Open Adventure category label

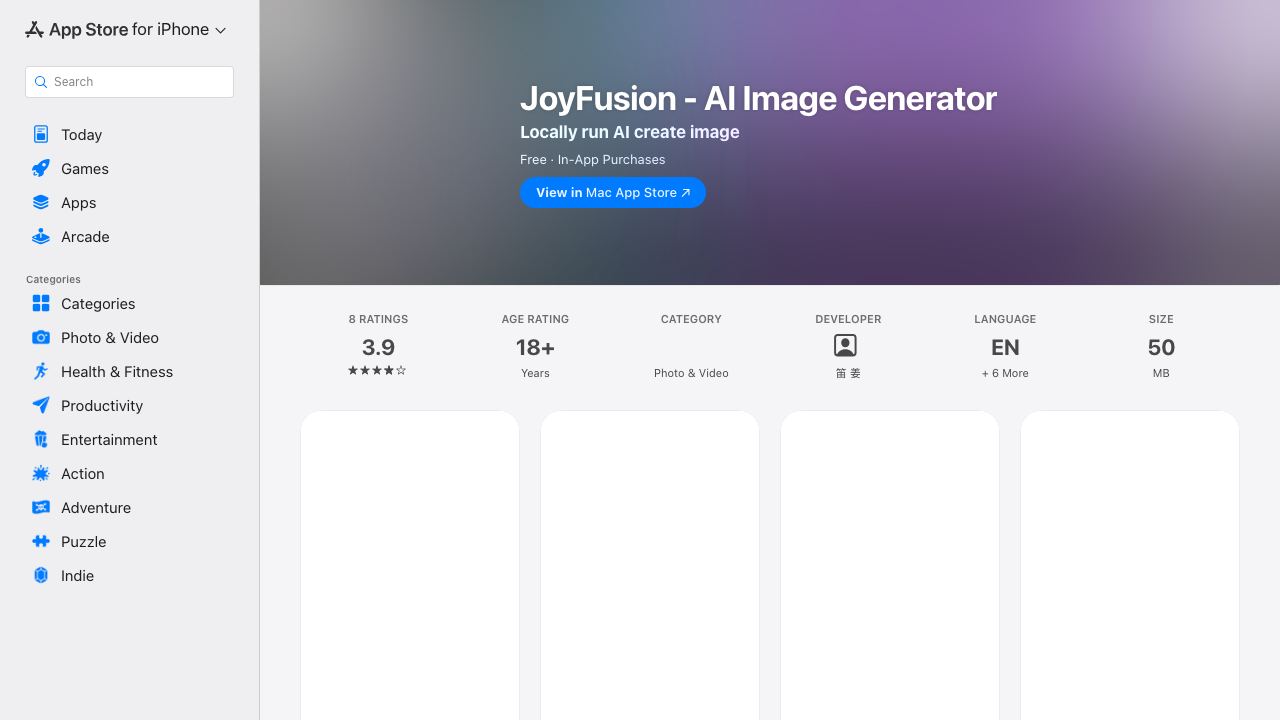click(96, 508)
